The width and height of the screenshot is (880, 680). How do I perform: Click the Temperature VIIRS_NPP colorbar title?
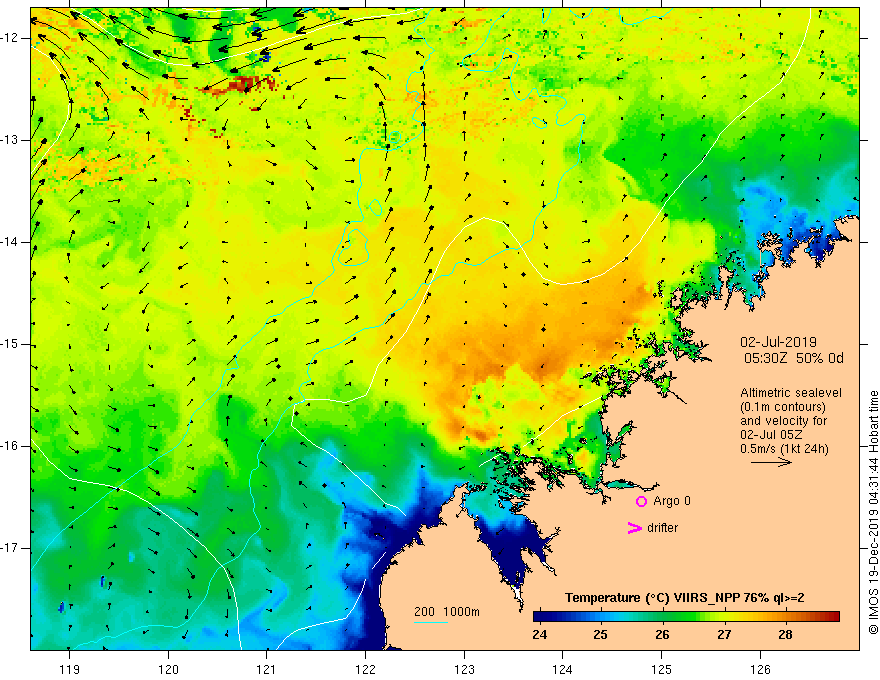[684, 598]
